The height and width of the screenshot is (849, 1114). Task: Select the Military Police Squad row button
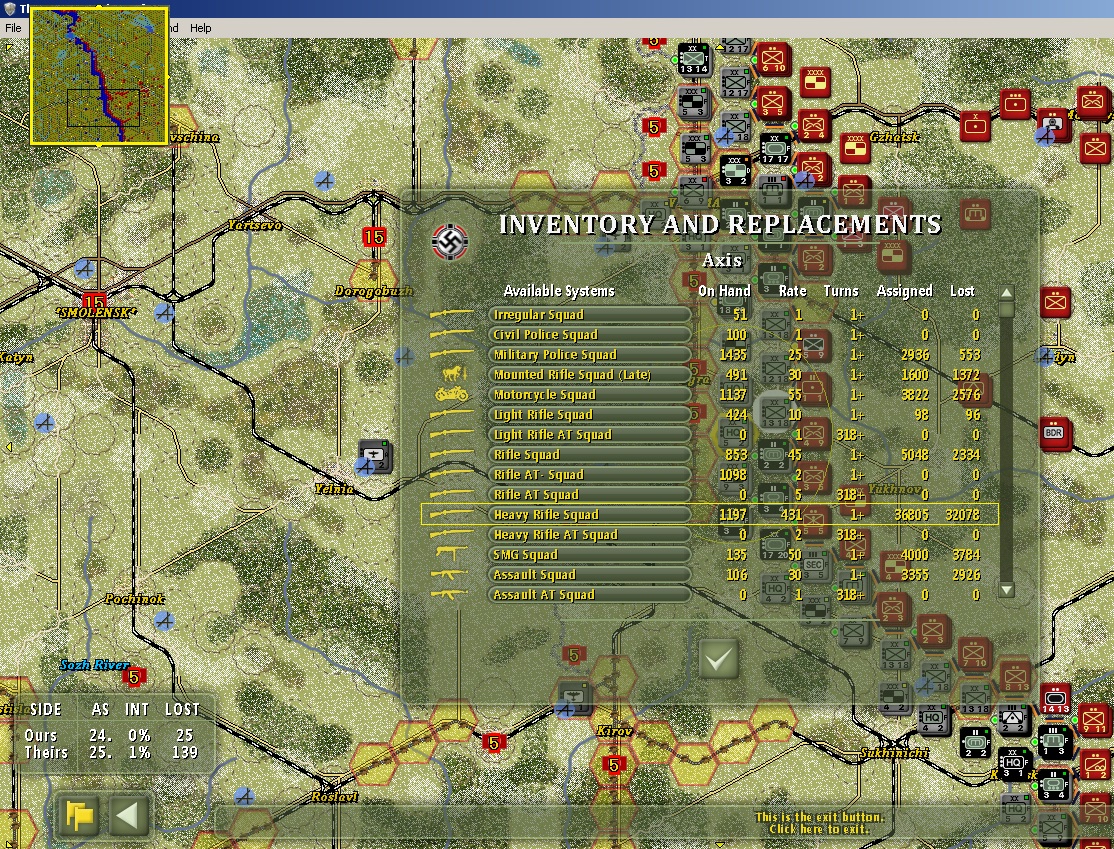pyautogui.click(x=590, y=355)
